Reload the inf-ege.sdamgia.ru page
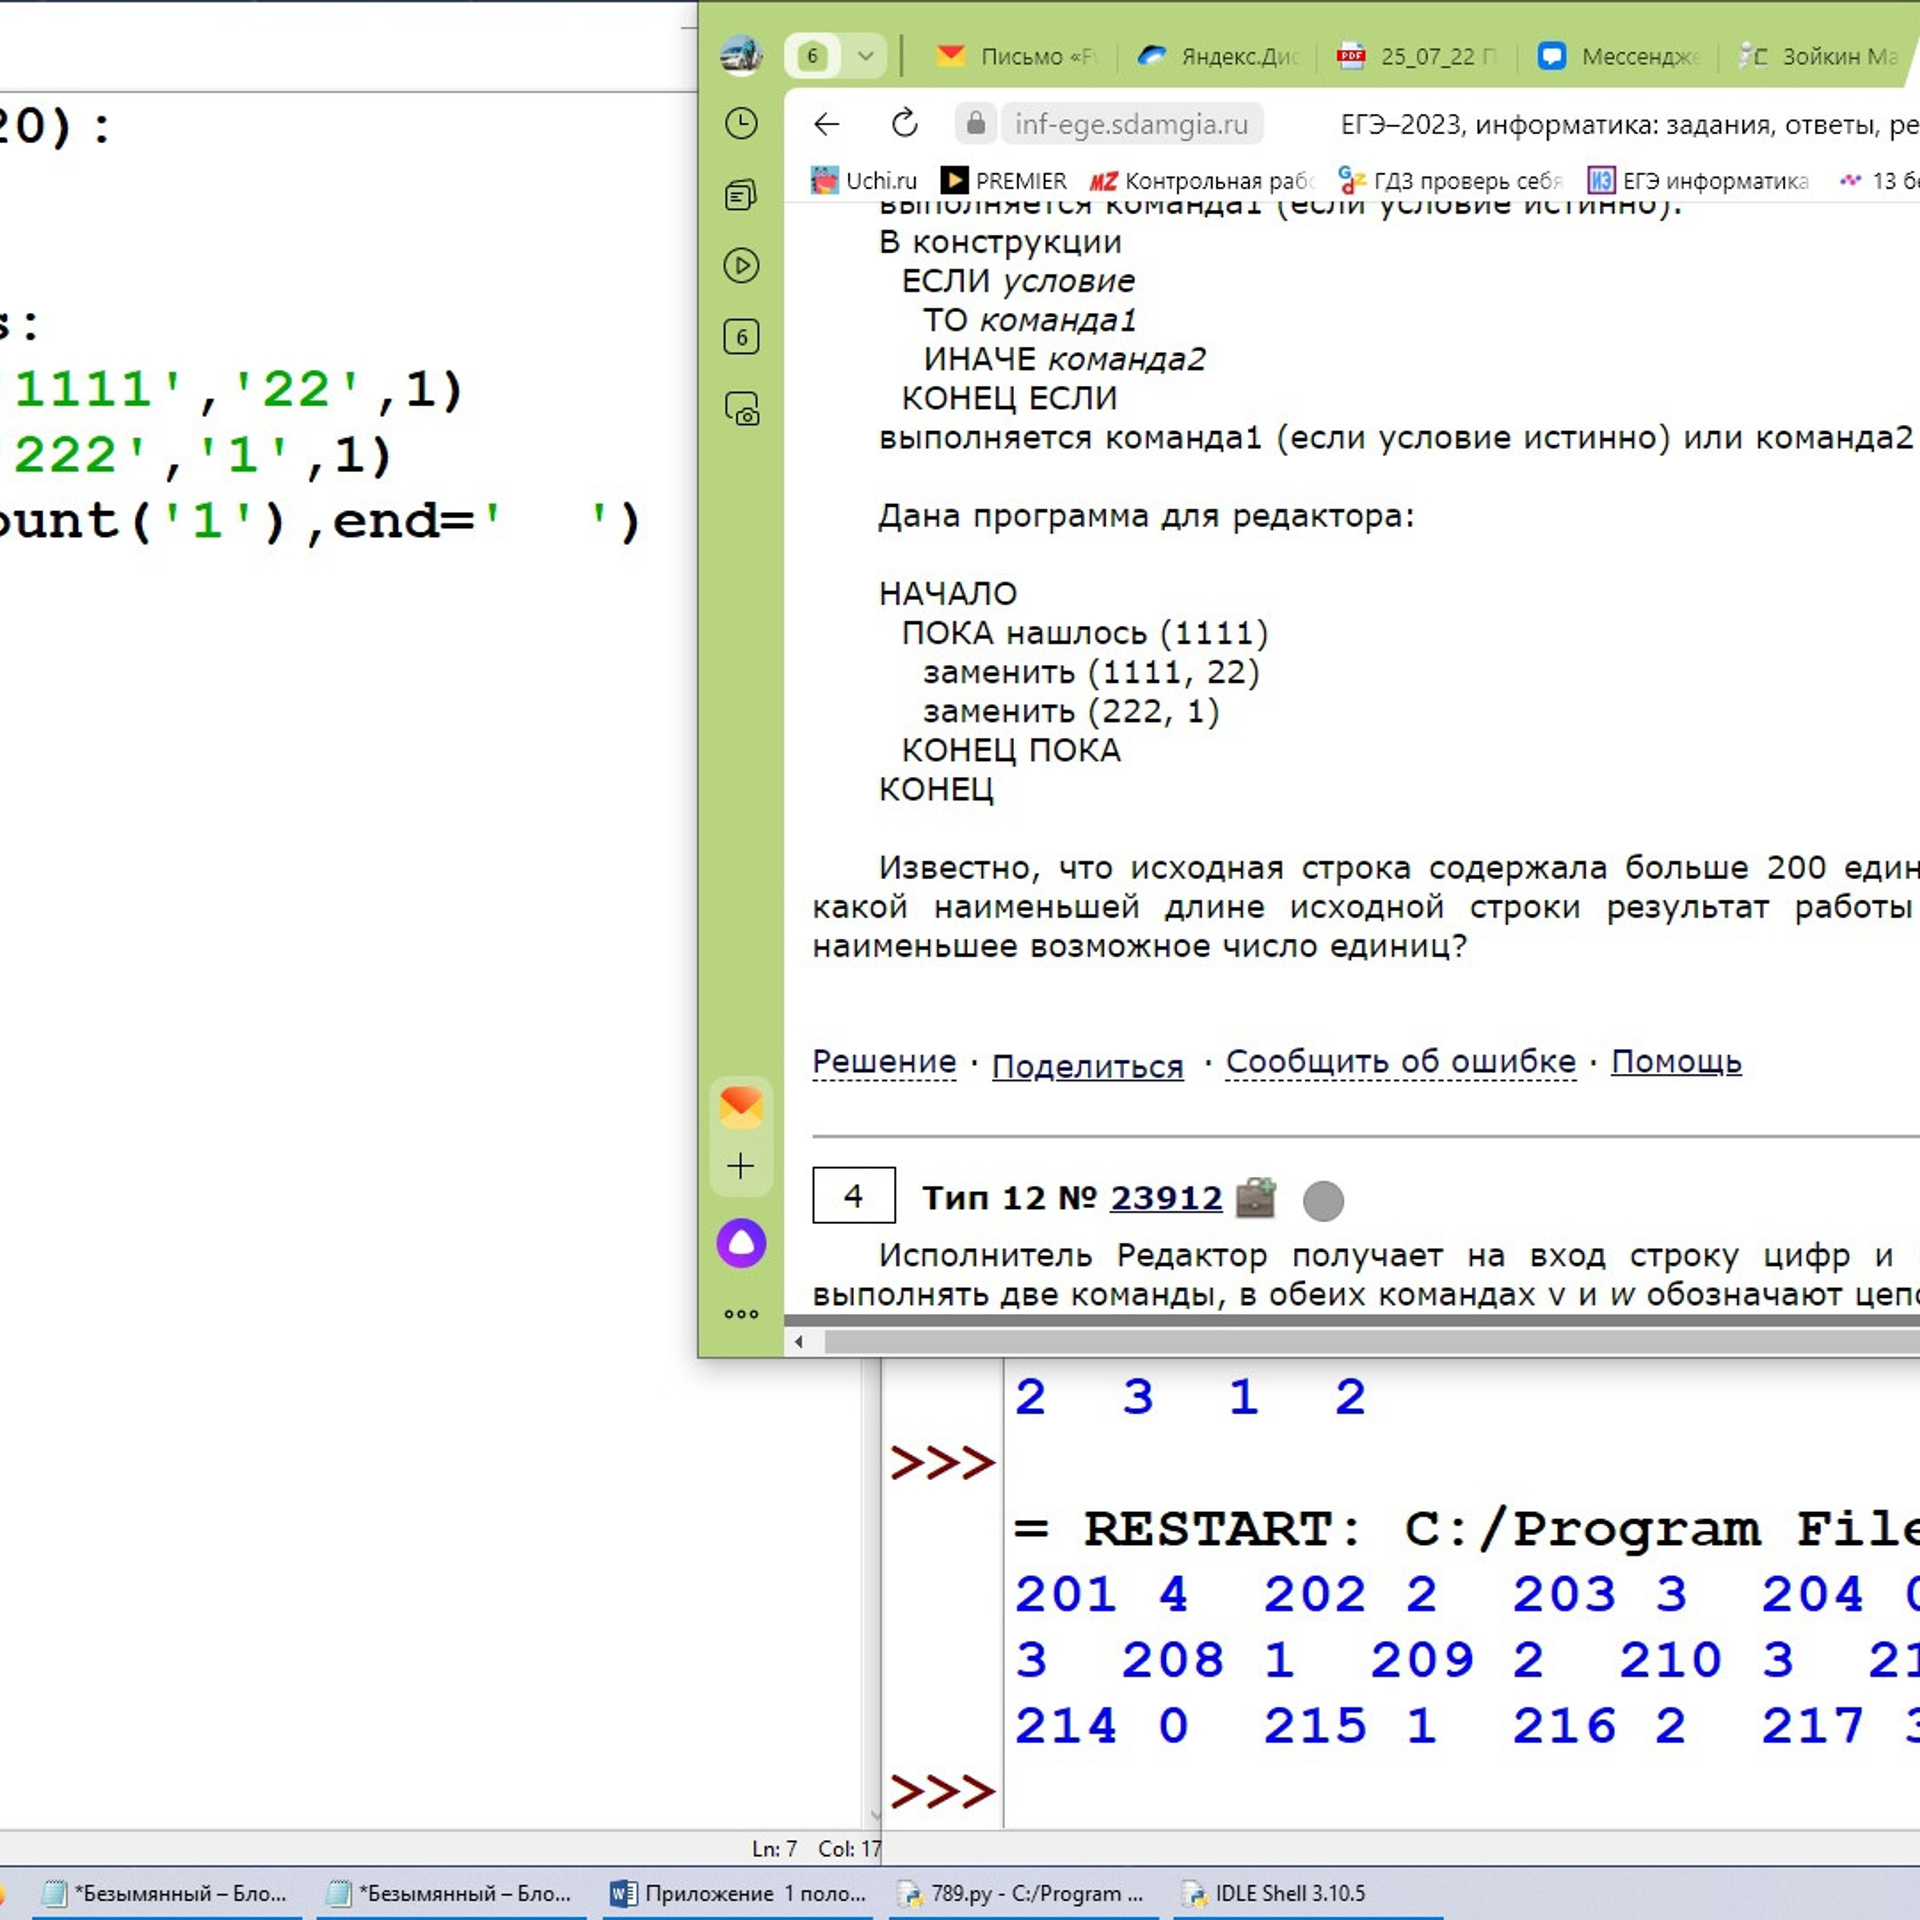Viewport: 1920px width, 1920px height. click(904, 124)
